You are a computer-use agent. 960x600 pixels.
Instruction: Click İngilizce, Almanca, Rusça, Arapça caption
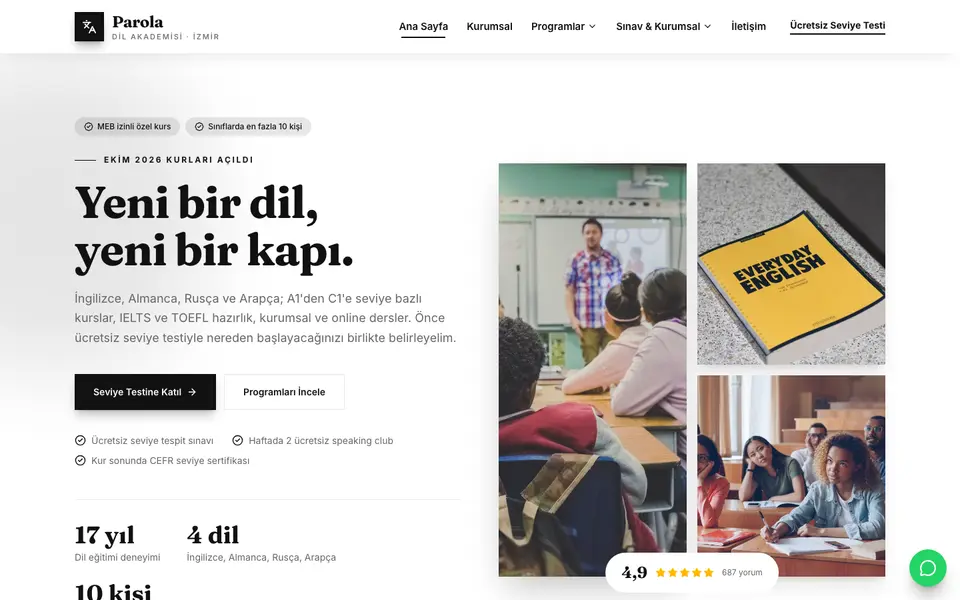pyautogui.click(x=261, y=557)
